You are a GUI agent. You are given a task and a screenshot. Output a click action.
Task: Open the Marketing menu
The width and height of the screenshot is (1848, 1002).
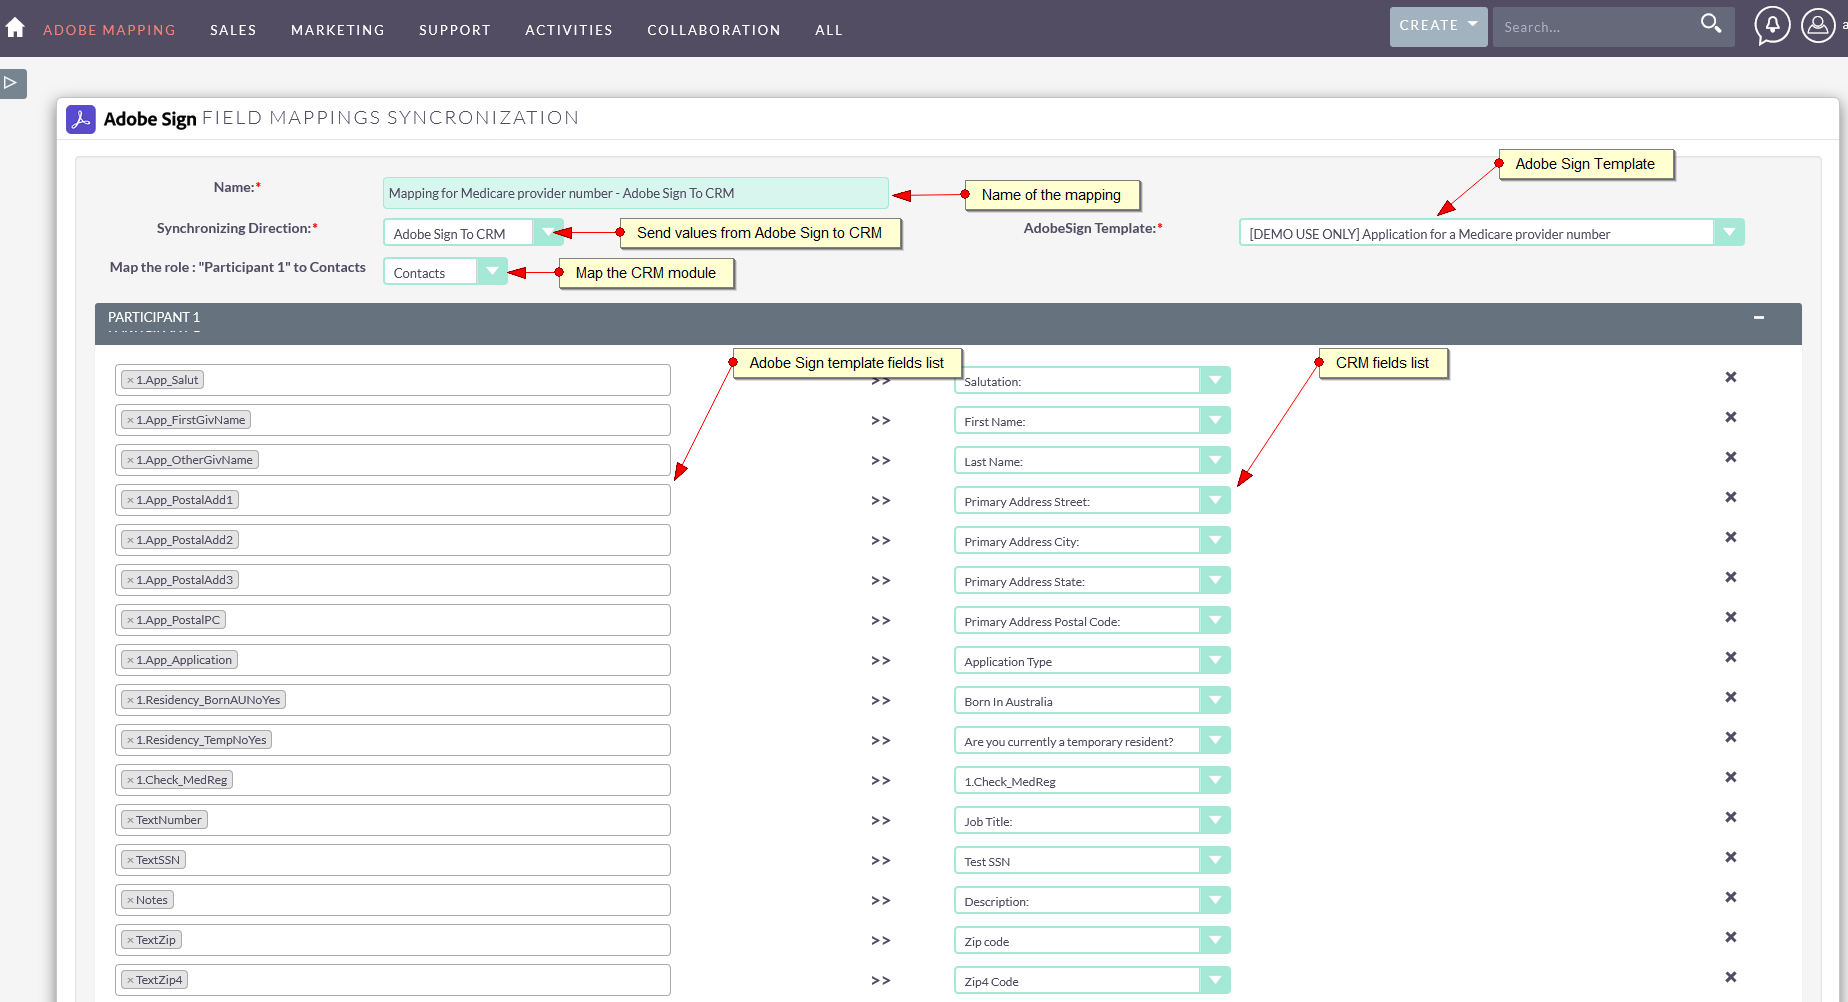click(x=338, y=30)
